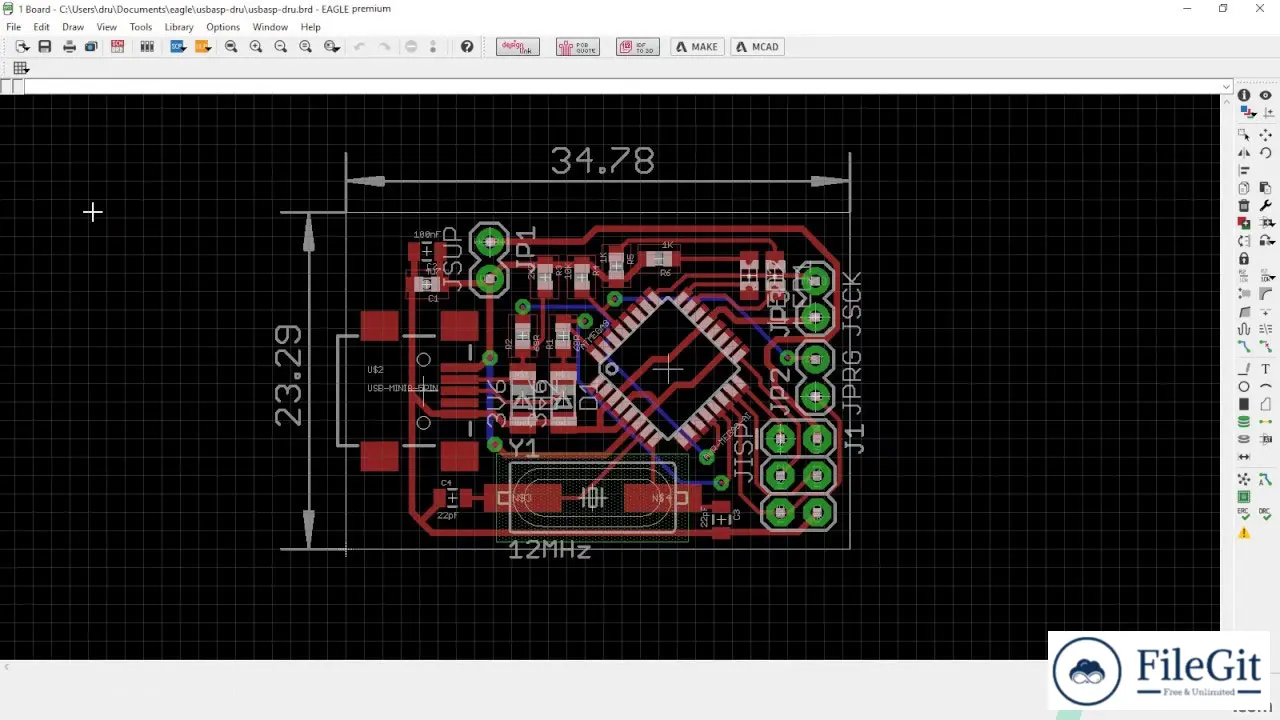This screenshot has height=720, width=1280.
Task: Click the MAKE button
Action: (x=697, y=47)
